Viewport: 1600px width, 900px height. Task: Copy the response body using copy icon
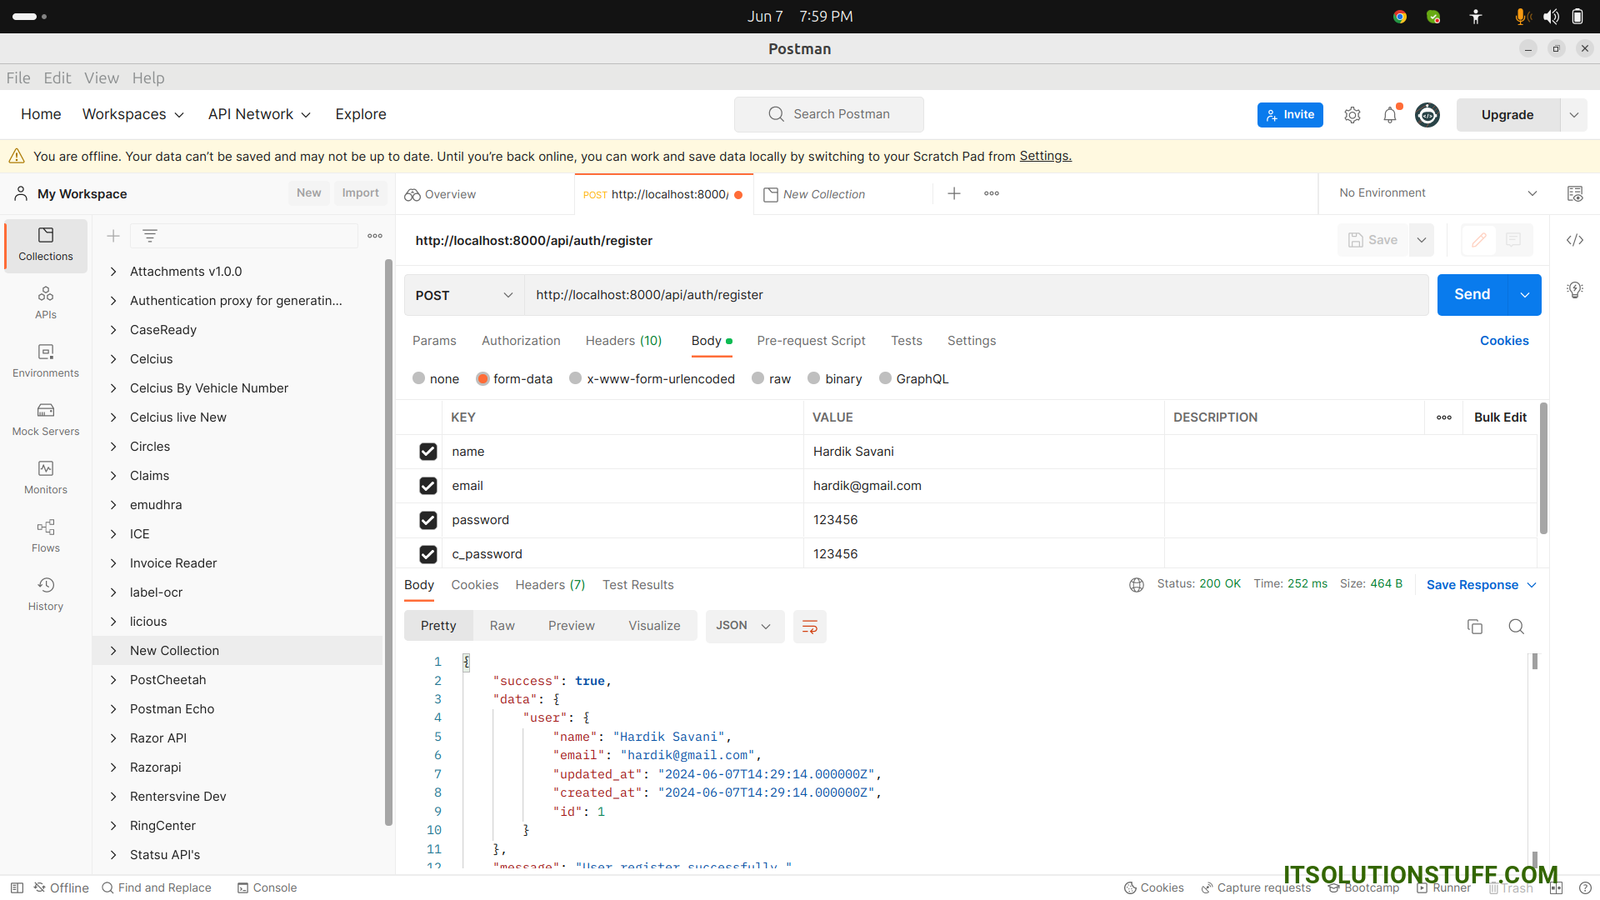1474,627
